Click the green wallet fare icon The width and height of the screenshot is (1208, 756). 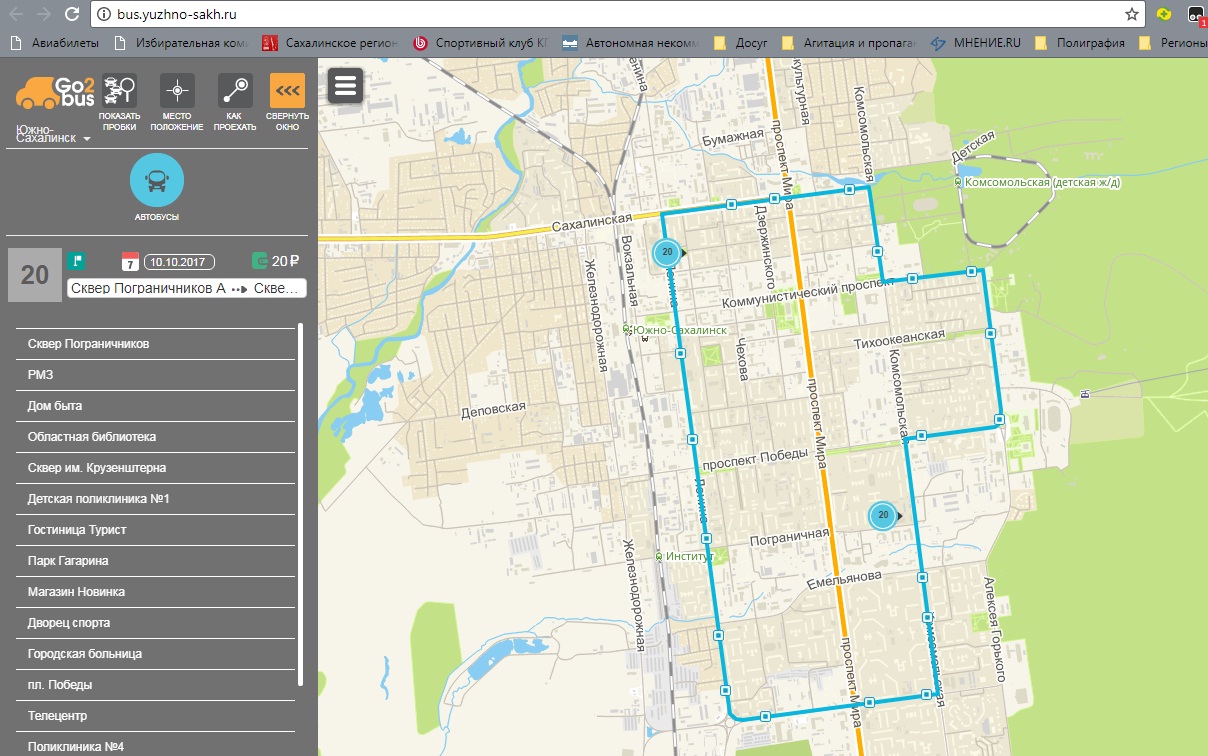tap(260, 262)
